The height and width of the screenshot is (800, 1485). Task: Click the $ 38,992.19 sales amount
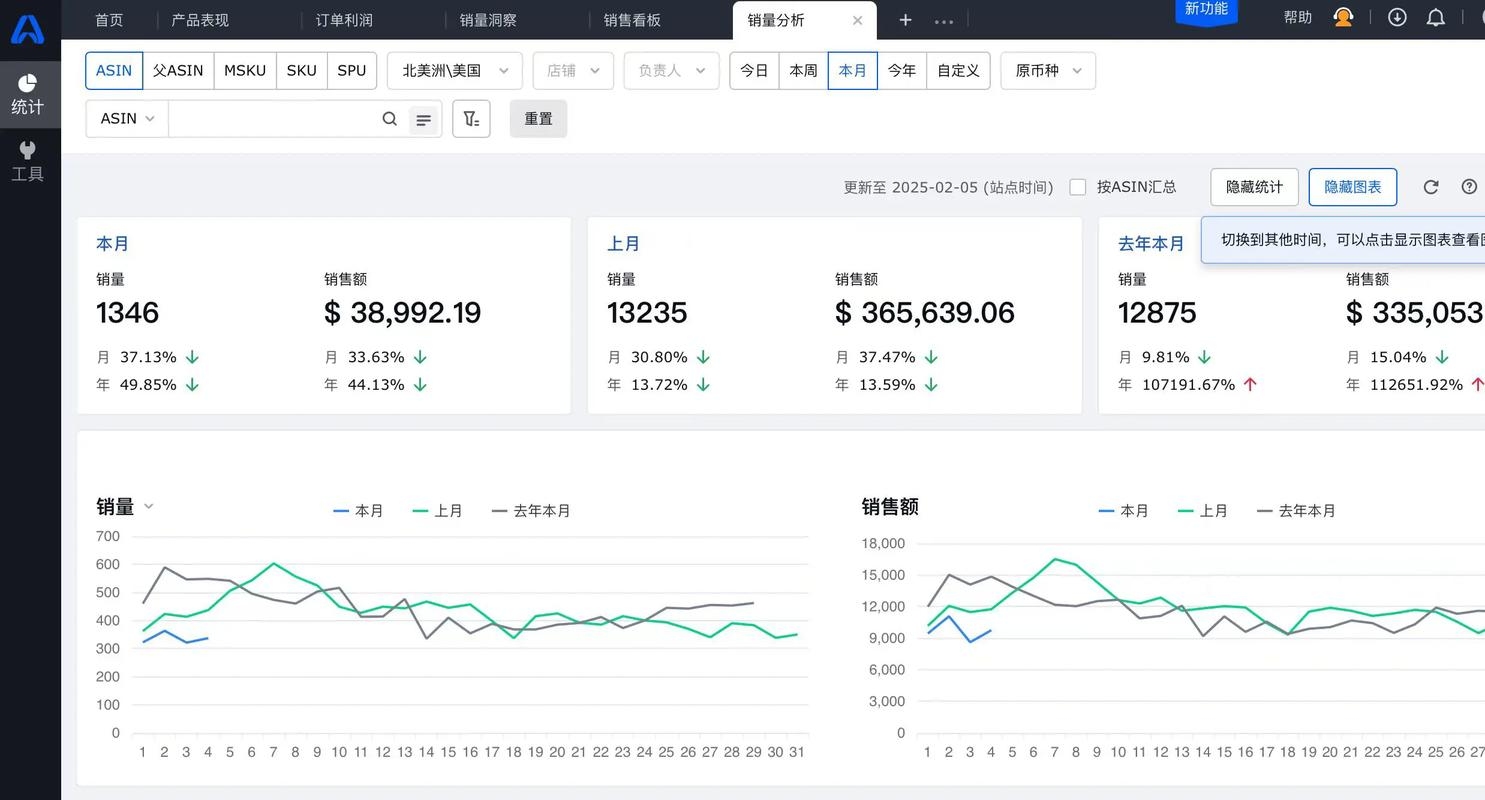point(402,313)
